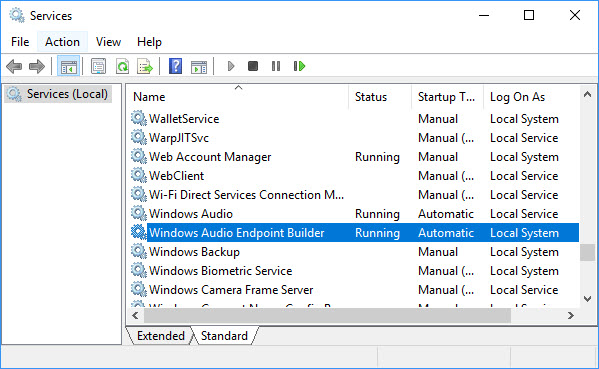Click gear icon next to Wi-Fi Direct Services
Screen dimensions: 599x369
click(139, 194)
